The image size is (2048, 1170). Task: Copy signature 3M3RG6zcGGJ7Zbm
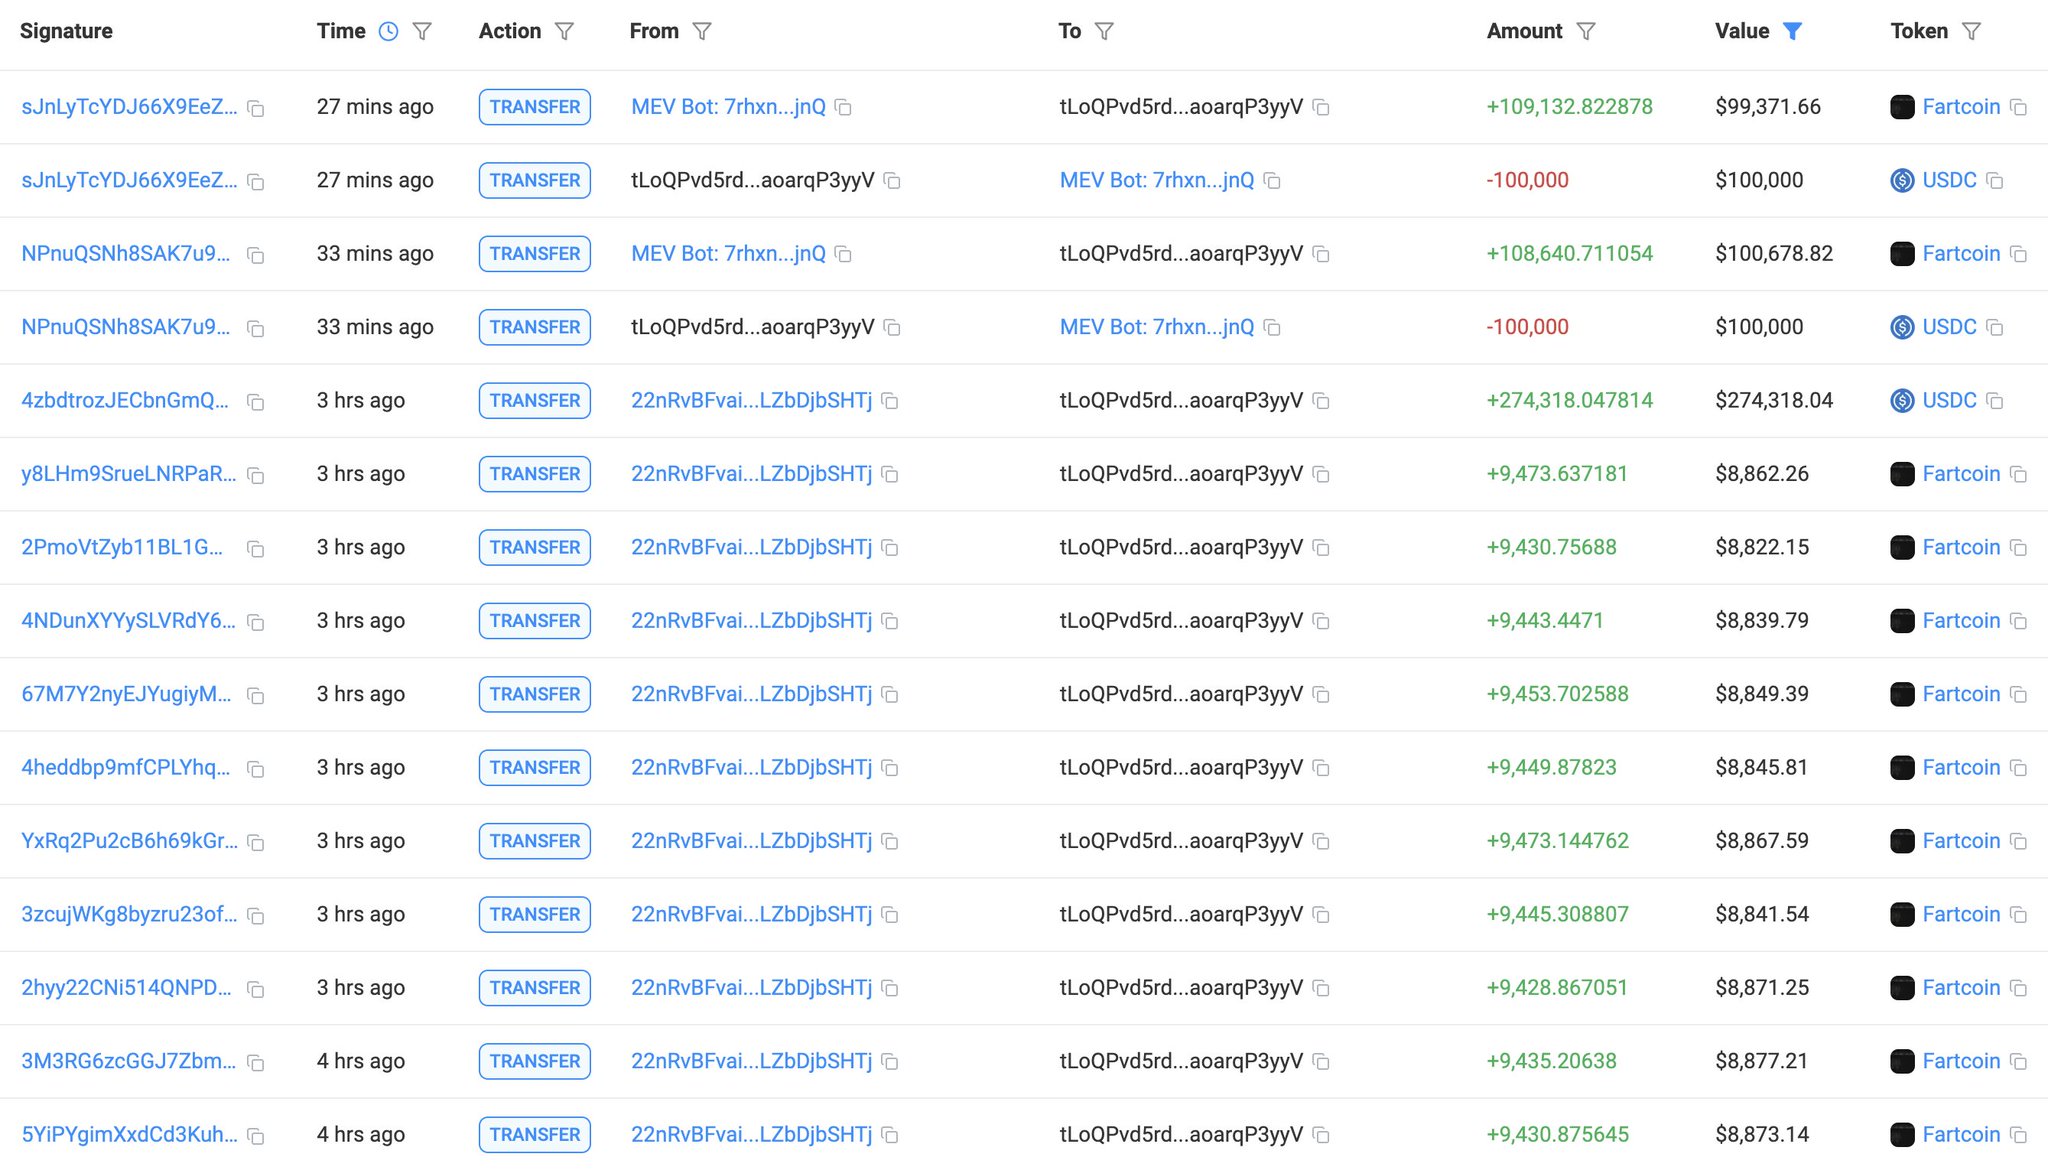[256, 1063]
